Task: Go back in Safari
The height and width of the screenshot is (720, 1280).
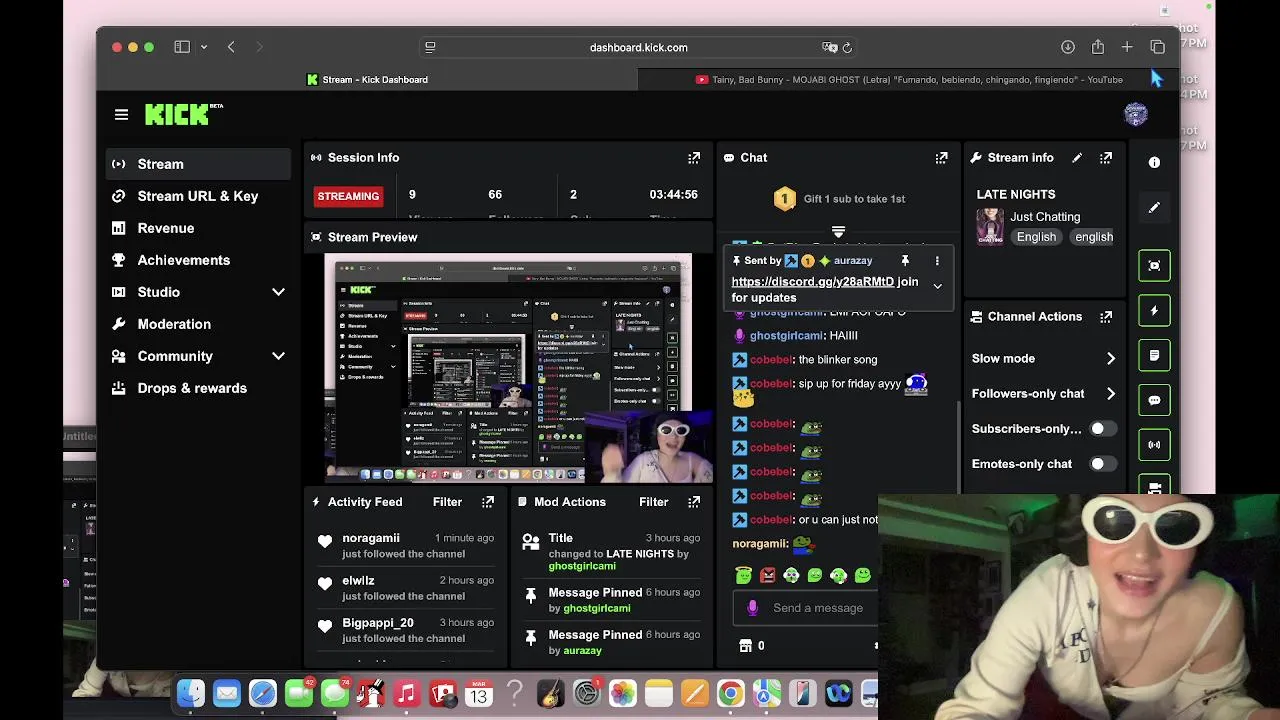Action: click(231, 47)
